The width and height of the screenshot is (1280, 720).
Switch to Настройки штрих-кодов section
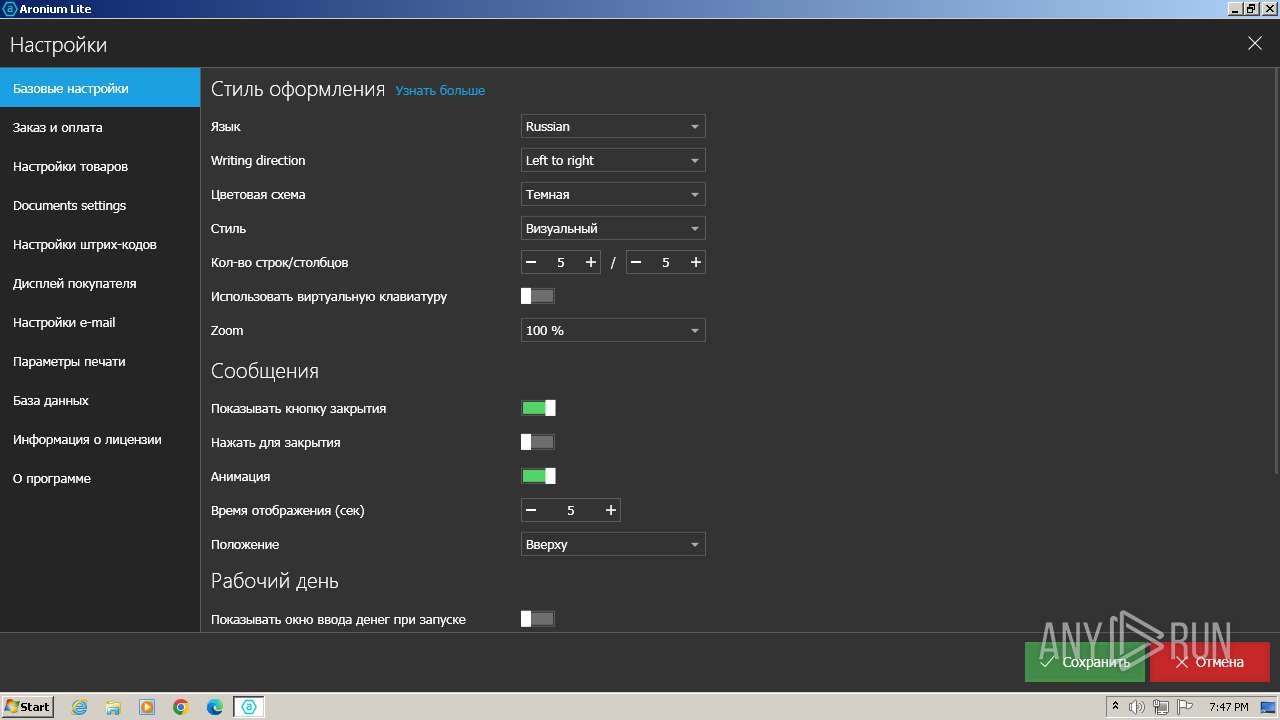tap(100, 244)
